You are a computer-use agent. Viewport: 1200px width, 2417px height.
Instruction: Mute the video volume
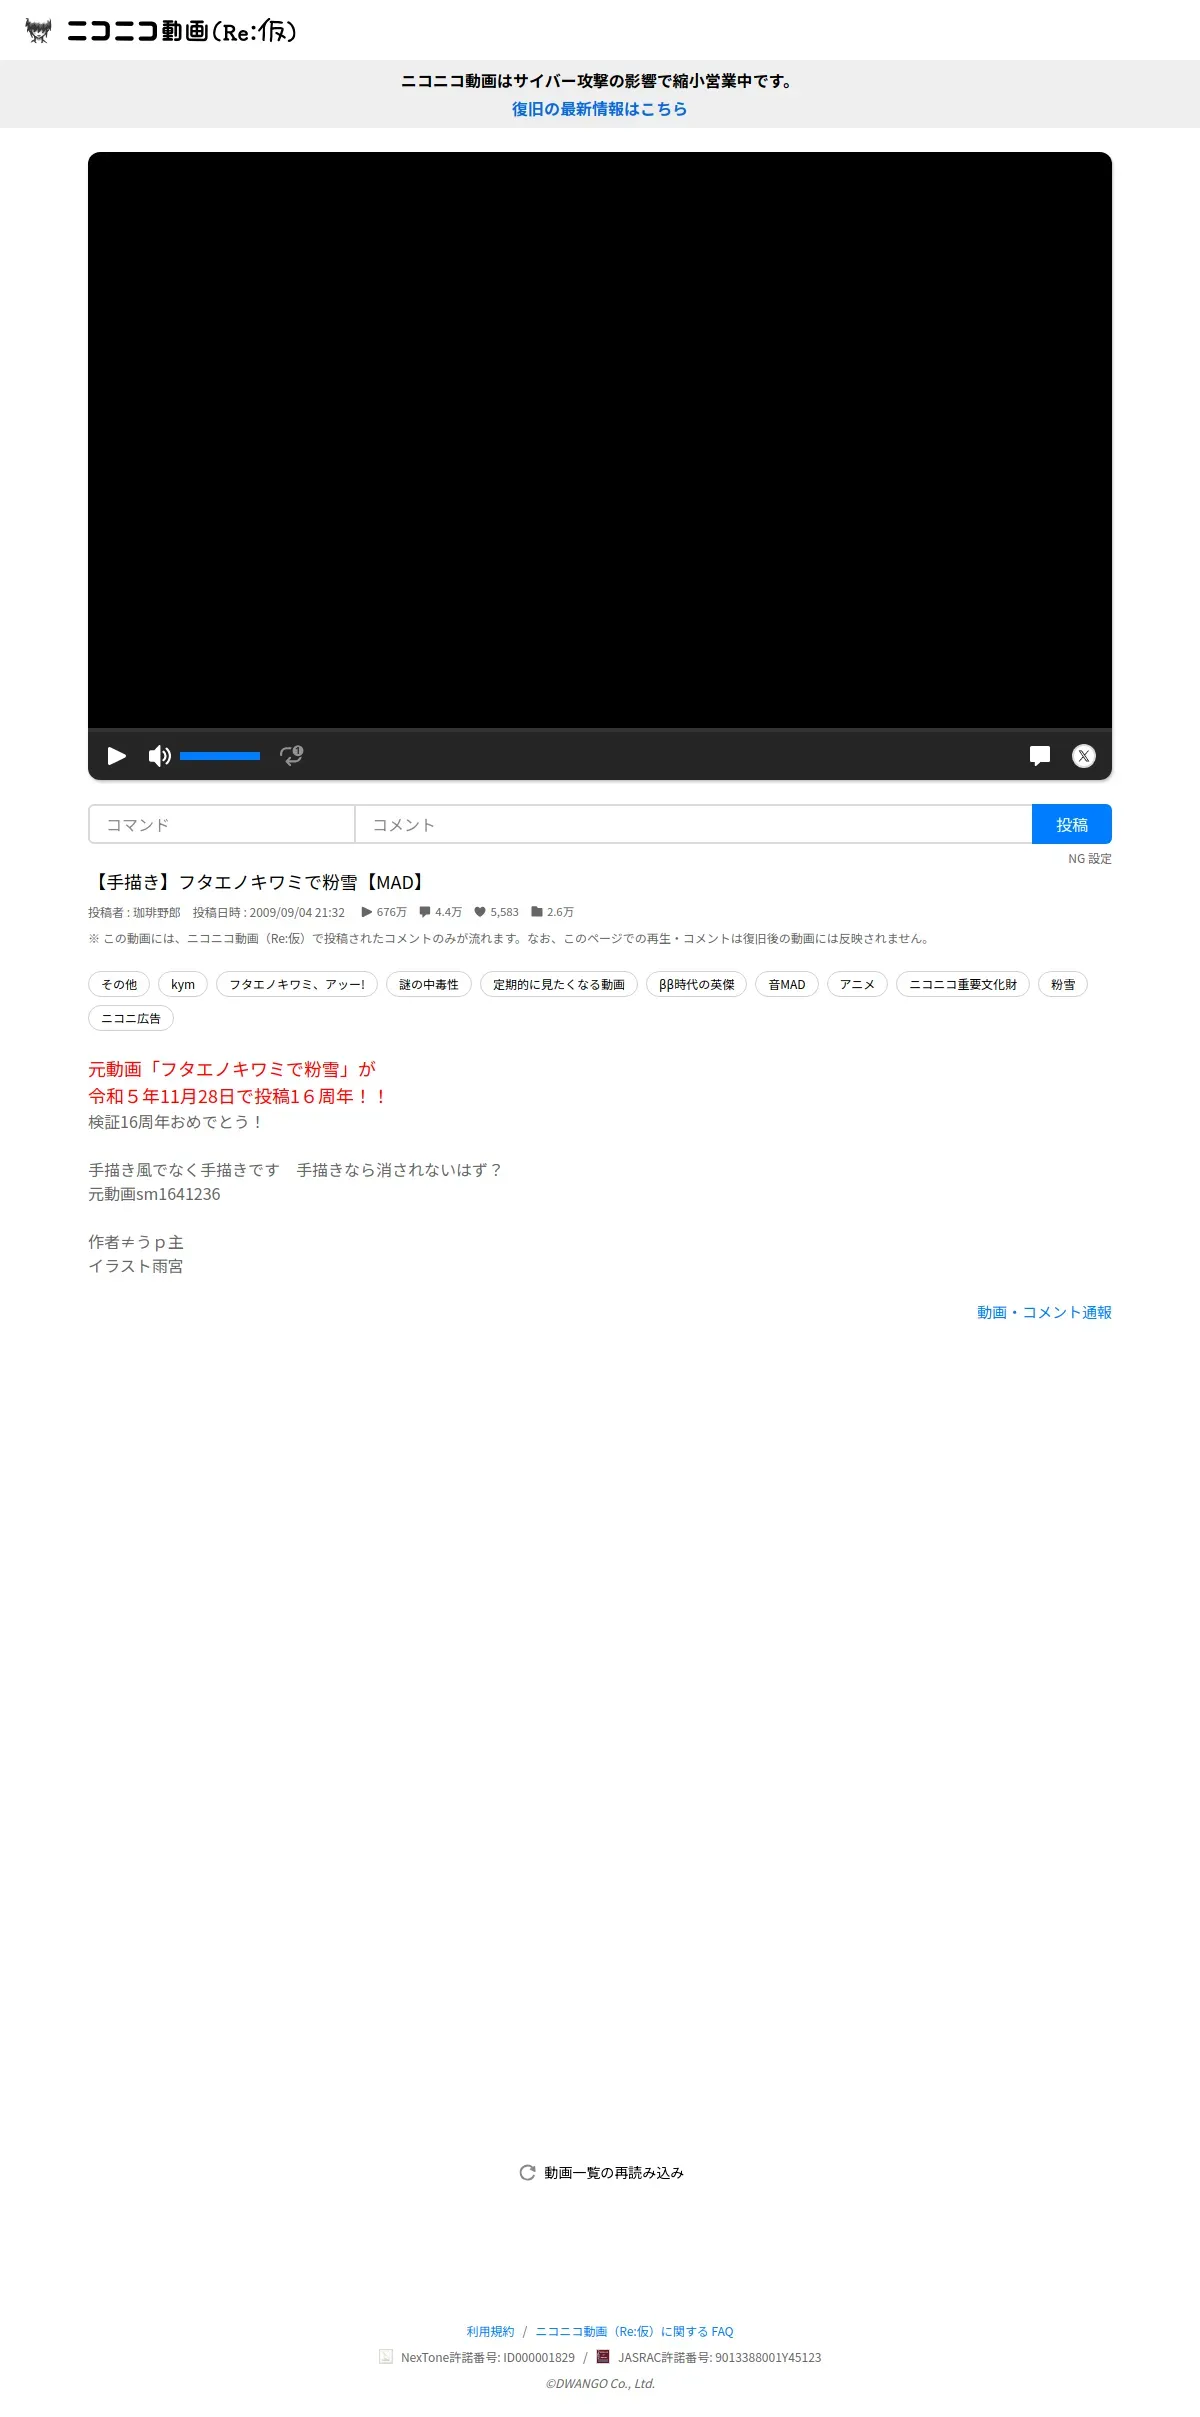click(159, 756)
